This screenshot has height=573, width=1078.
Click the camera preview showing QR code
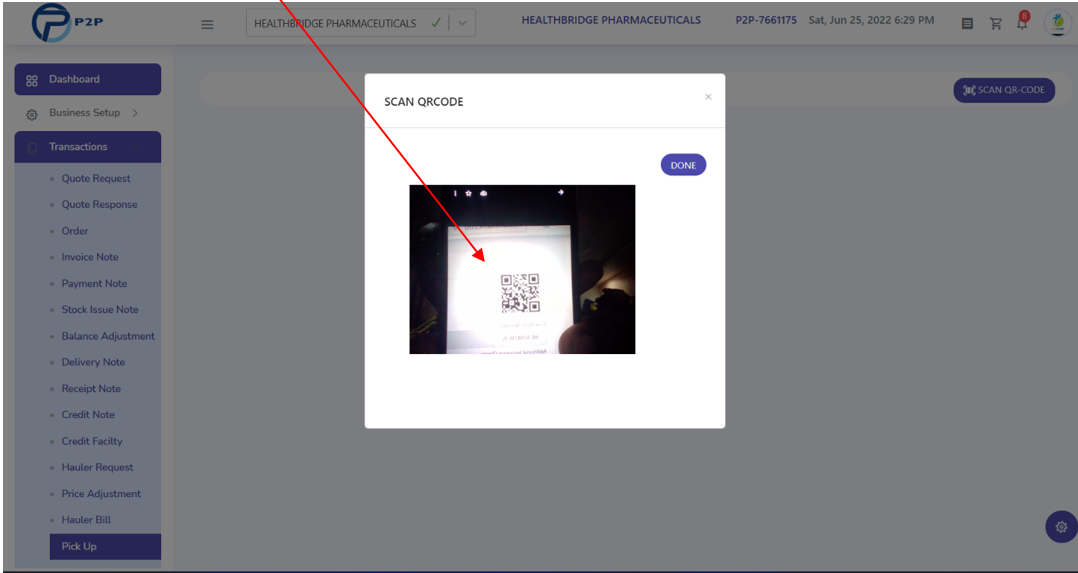[522, 269]
